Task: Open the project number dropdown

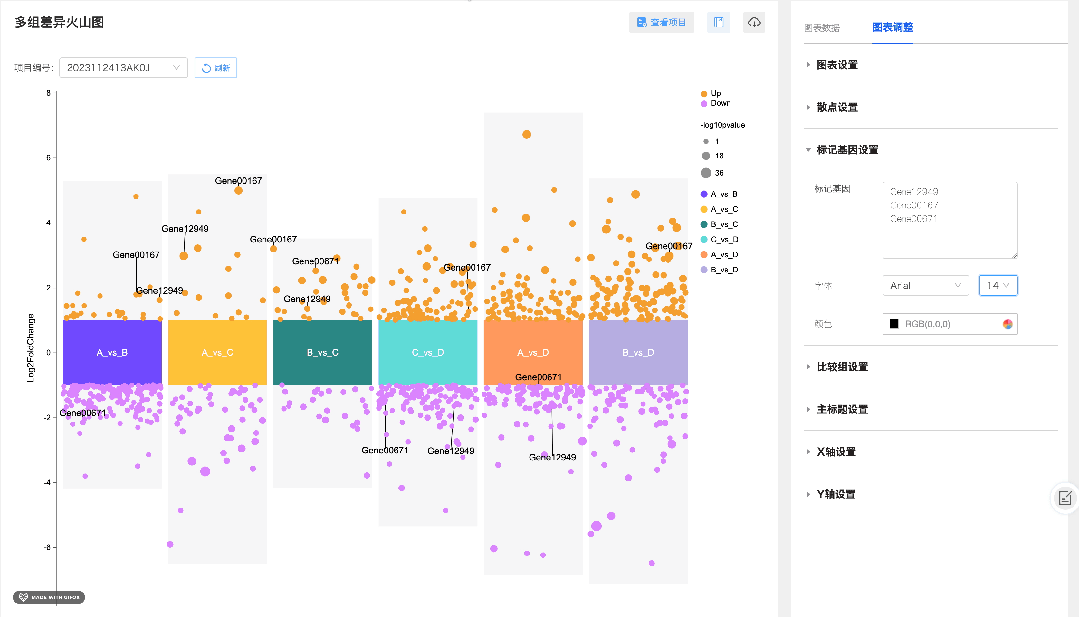Action: [x=123, y=68]
